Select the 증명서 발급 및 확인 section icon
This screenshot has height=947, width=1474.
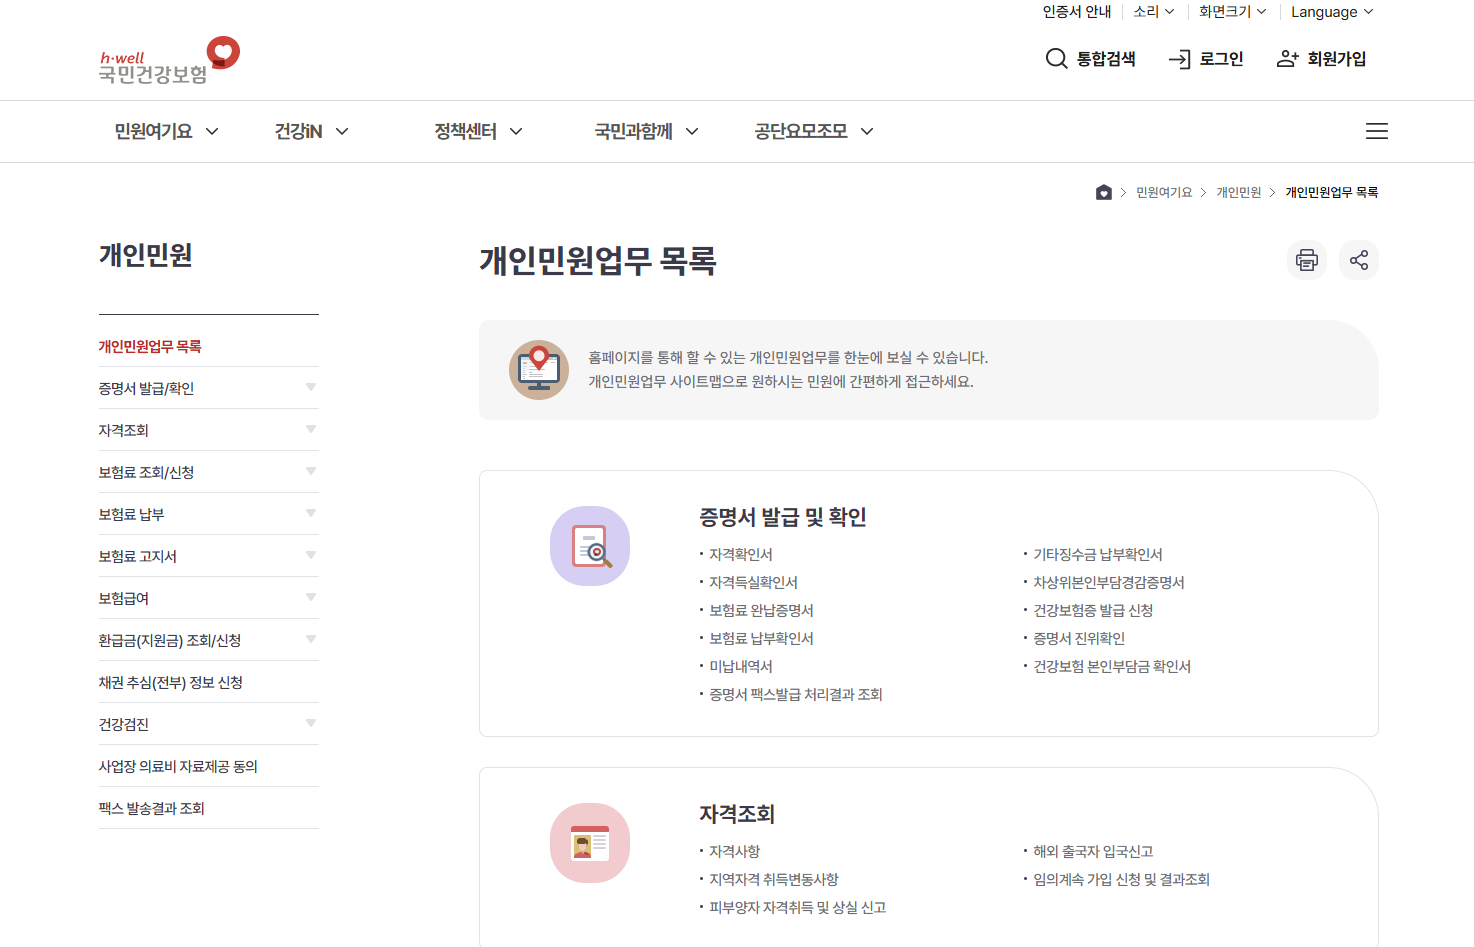click(x=590, y=546)
